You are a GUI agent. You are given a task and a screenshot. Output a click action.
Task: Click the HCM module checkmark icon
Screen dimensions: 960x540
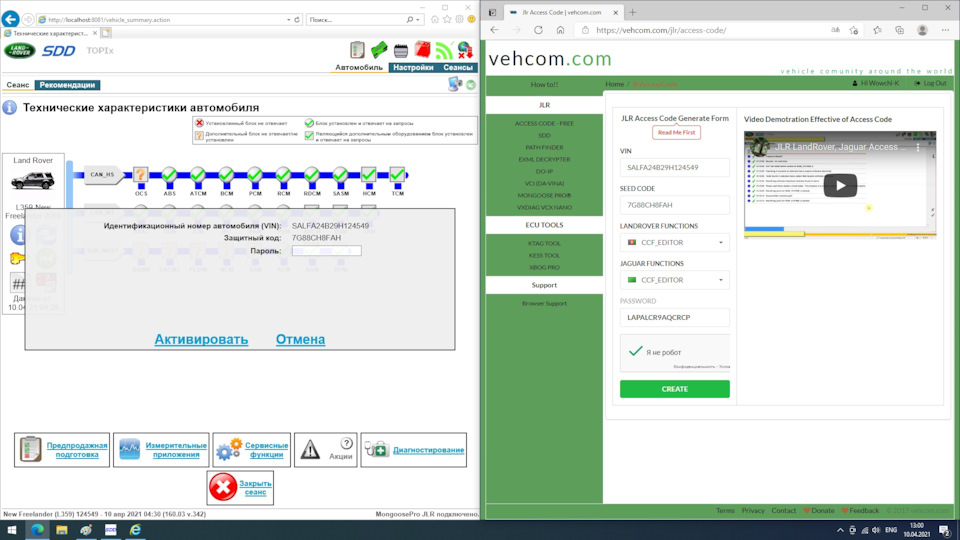pyautogui.click(x=369, y=175)
